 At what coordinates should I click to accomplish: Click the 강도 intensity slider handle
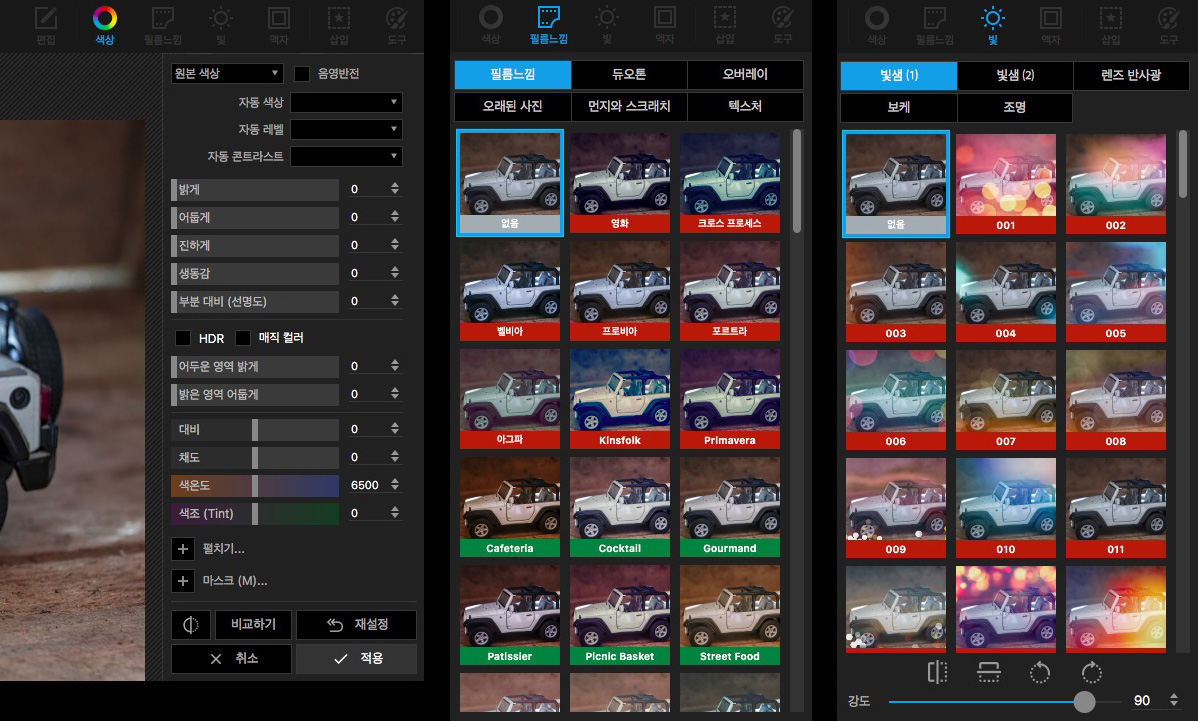click(1084, 700)
